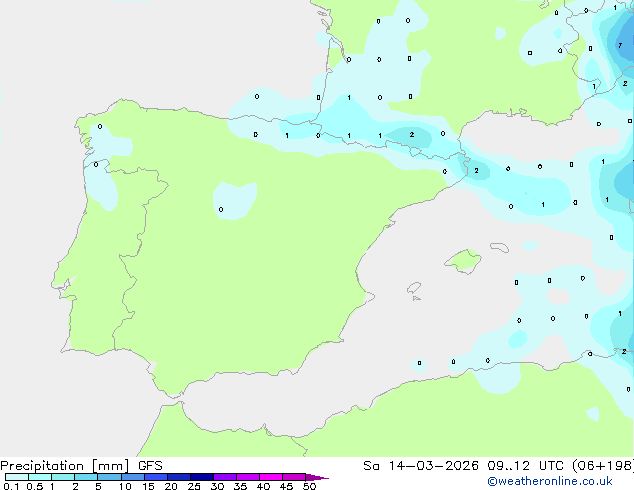Open the weatheronline.co.uk link

click(550, 481)
